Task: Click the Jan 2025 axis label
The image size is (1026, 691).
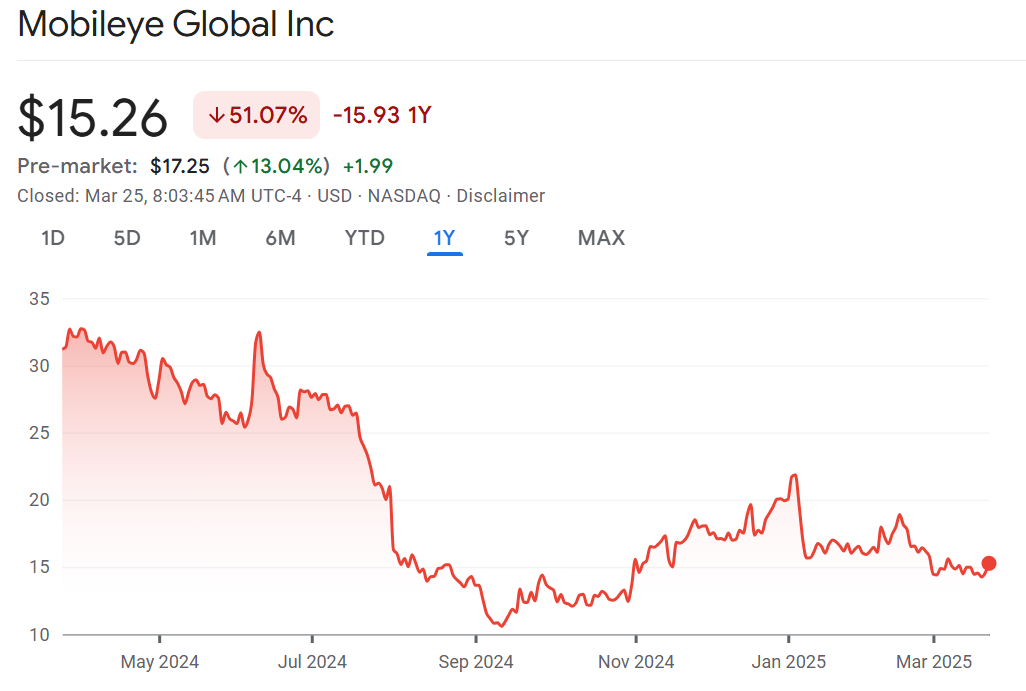Action: point(789,662)
